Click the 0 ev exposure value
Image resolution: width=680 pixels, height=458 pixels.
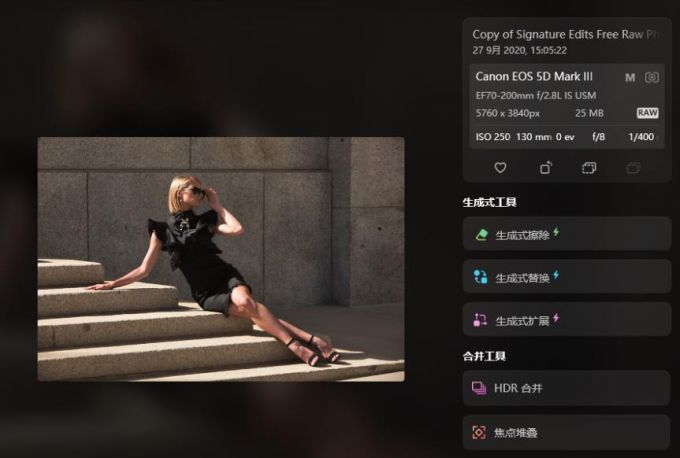pos(565,137)
